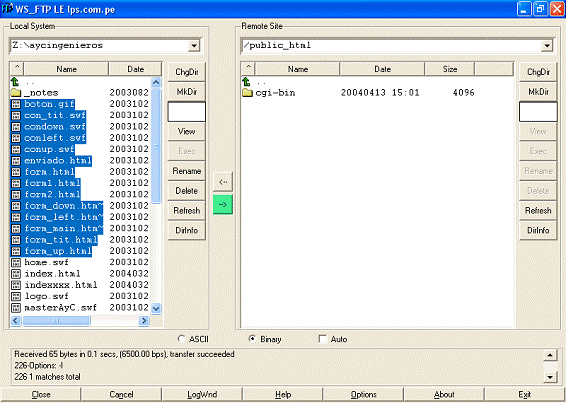Select the form_tit.html file name
This screenshot has width=566, height=403.
61,240
